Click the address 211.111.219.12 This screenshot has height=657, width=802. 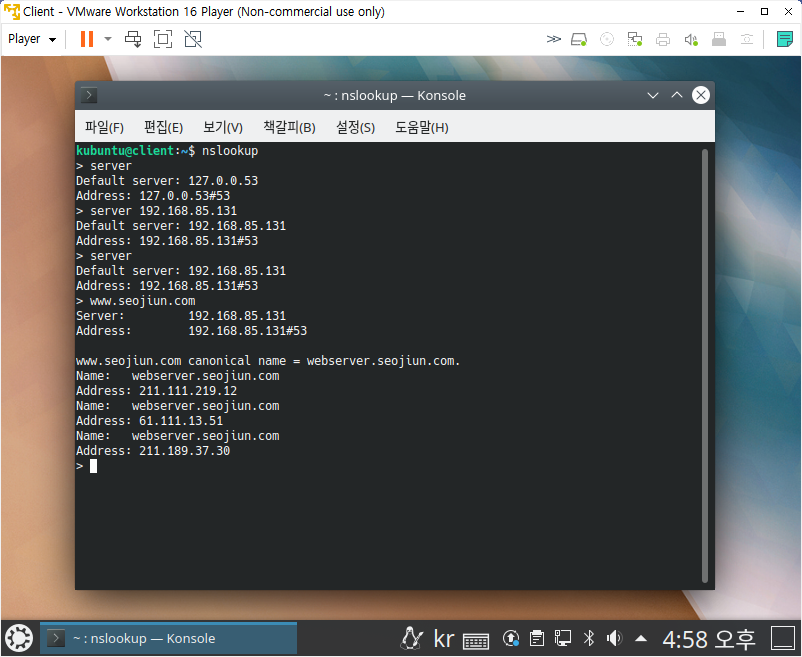pos(188,391)
